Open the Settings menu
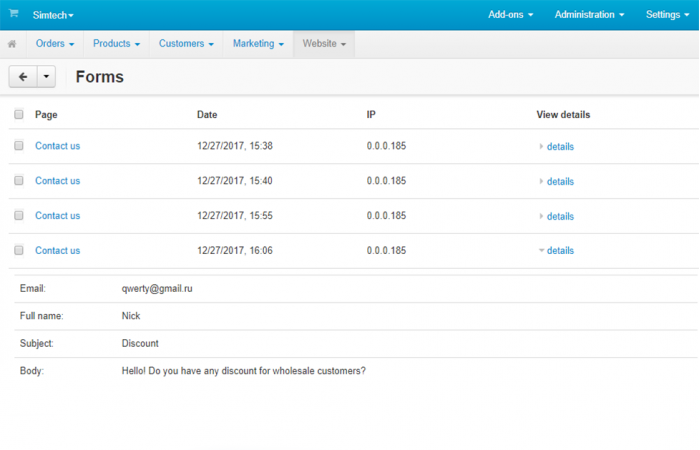The image size is (700, 450). [x=667, y=15]
